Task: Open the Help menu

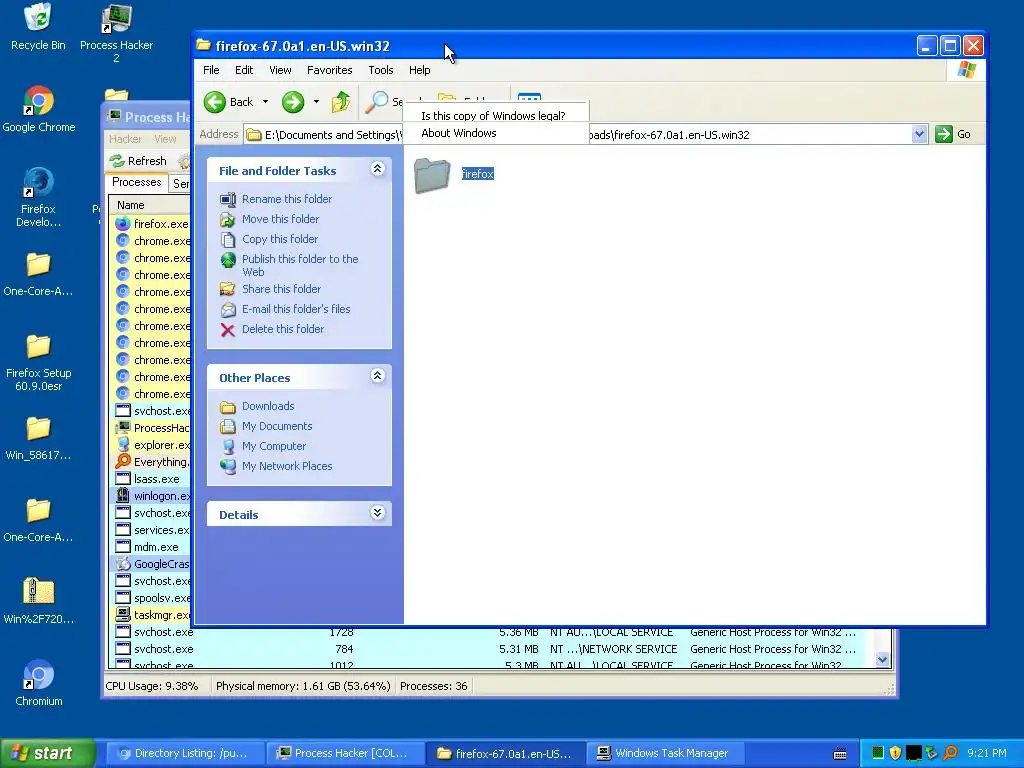Action: tap(419, 70)
